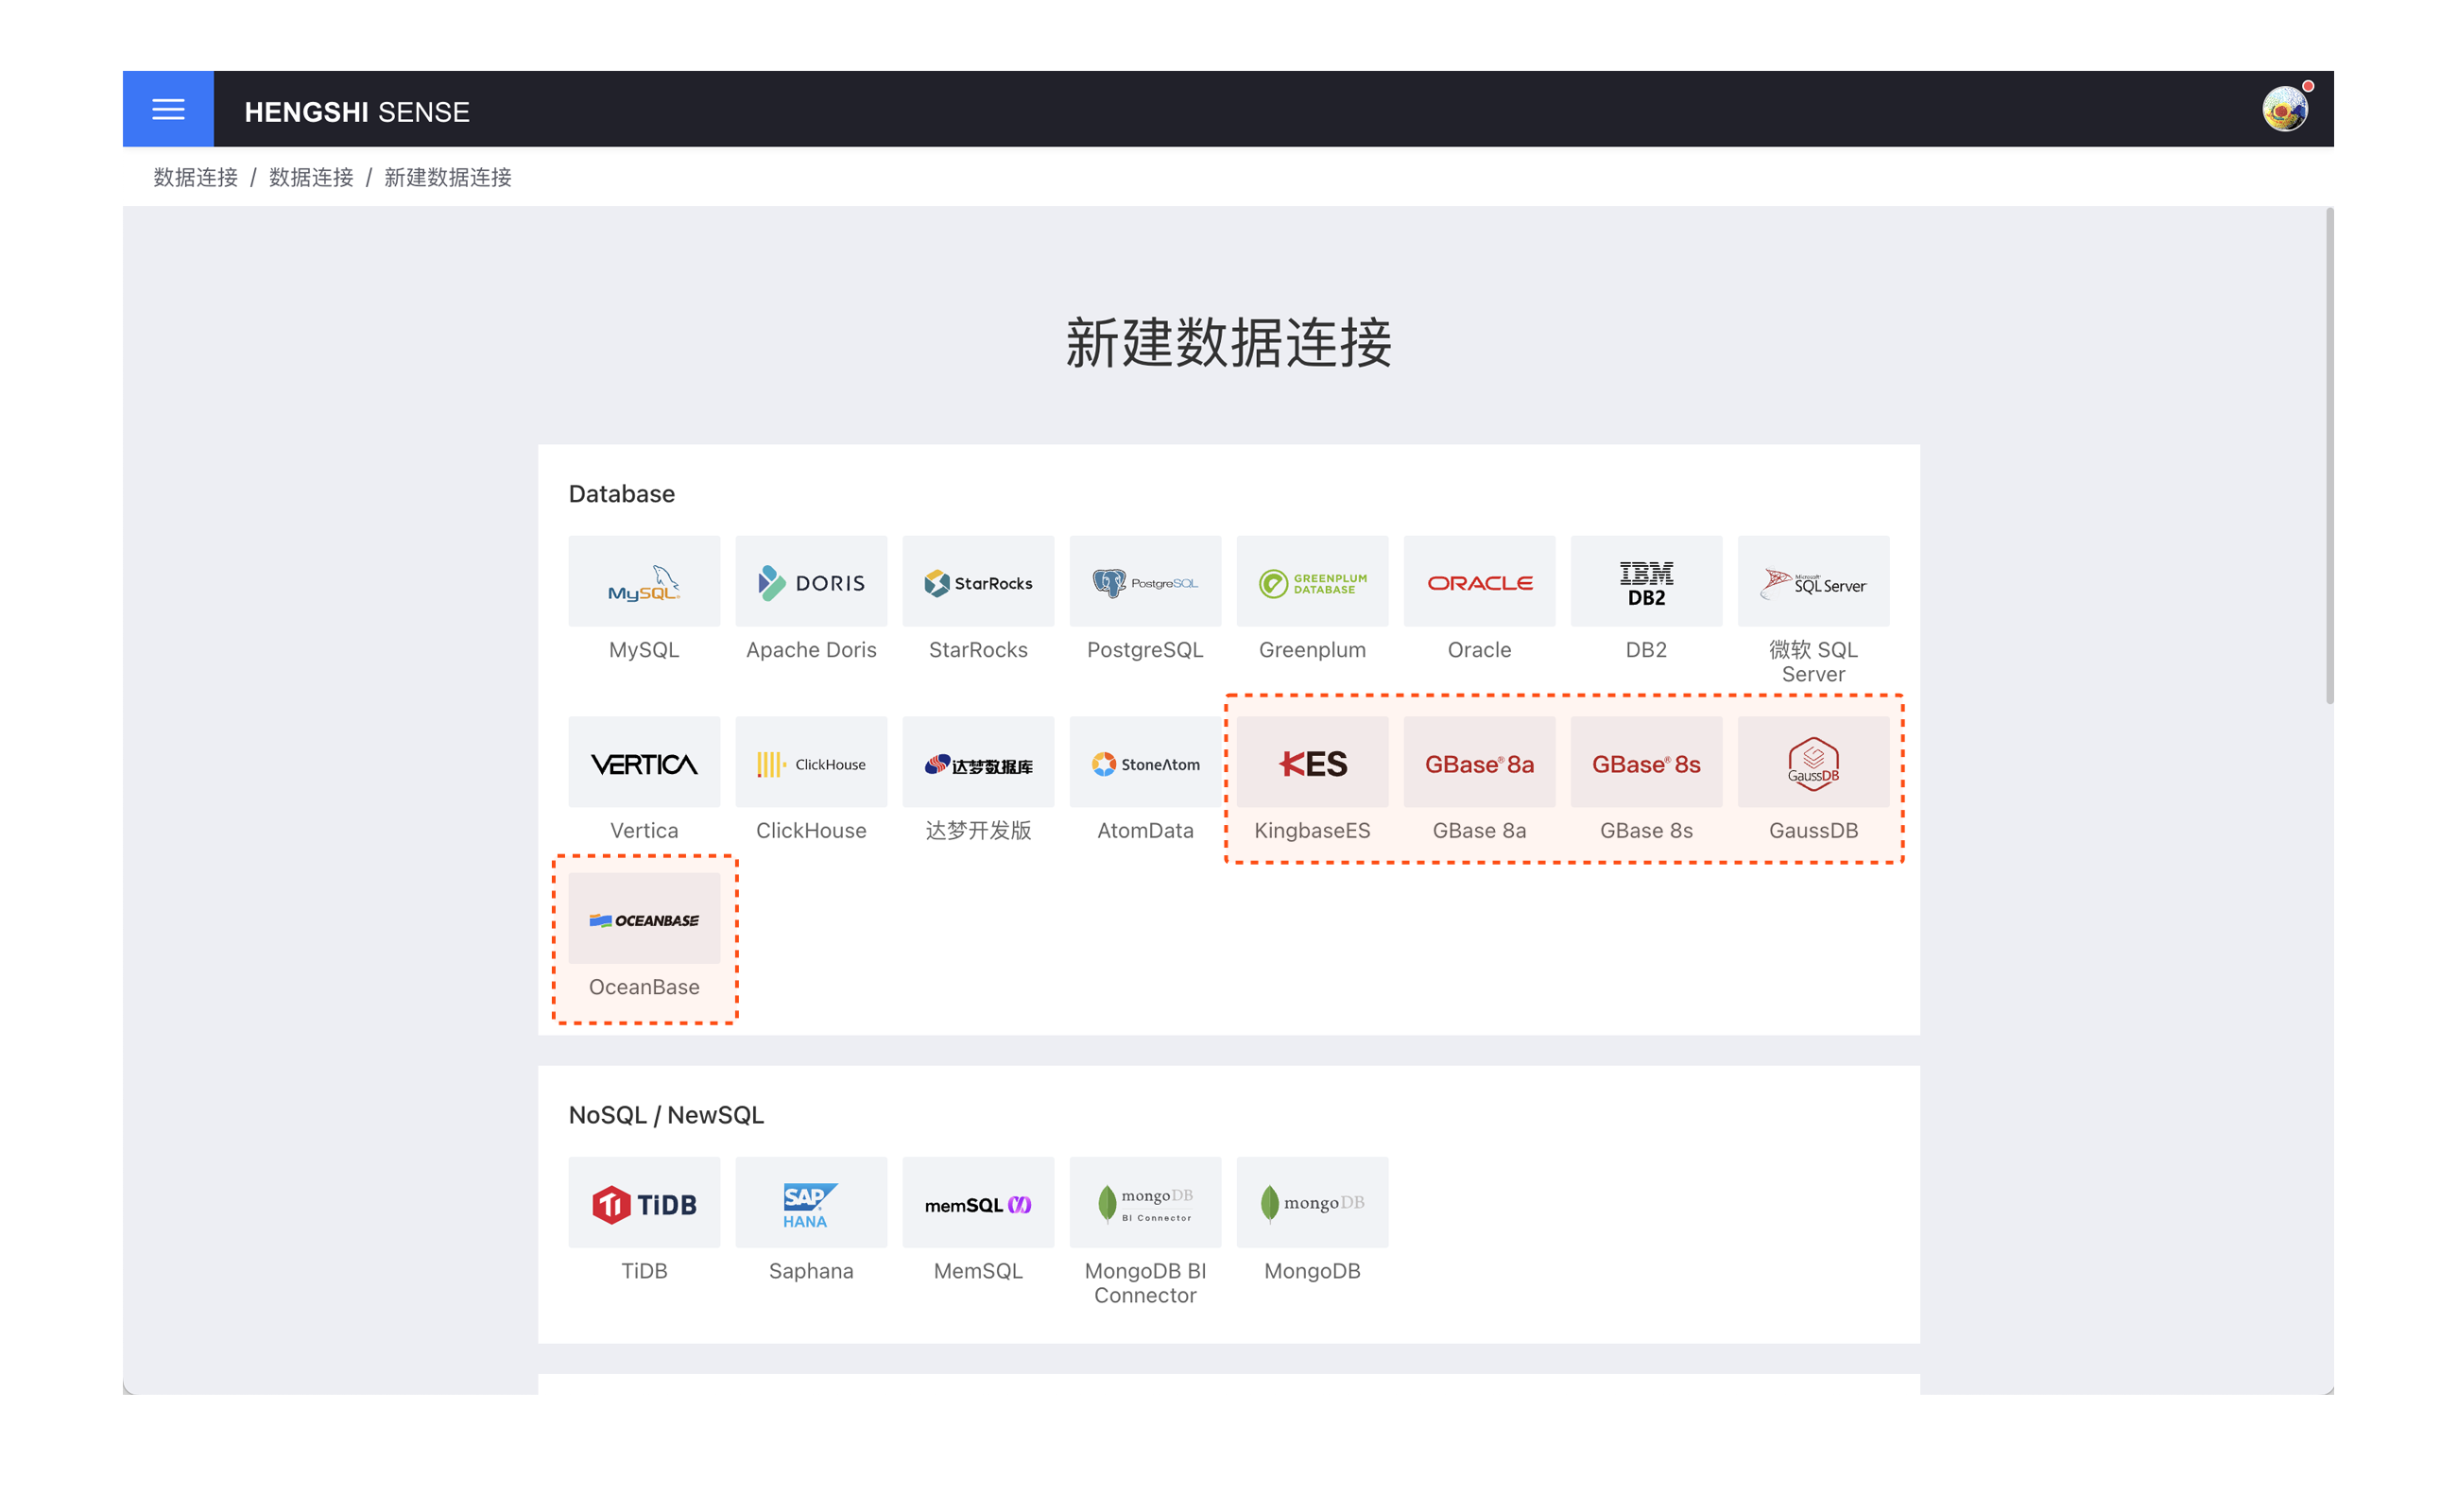2457x1512 pixels.
Task: Select the TiDB connector tile
Action: click(644, 1202)
